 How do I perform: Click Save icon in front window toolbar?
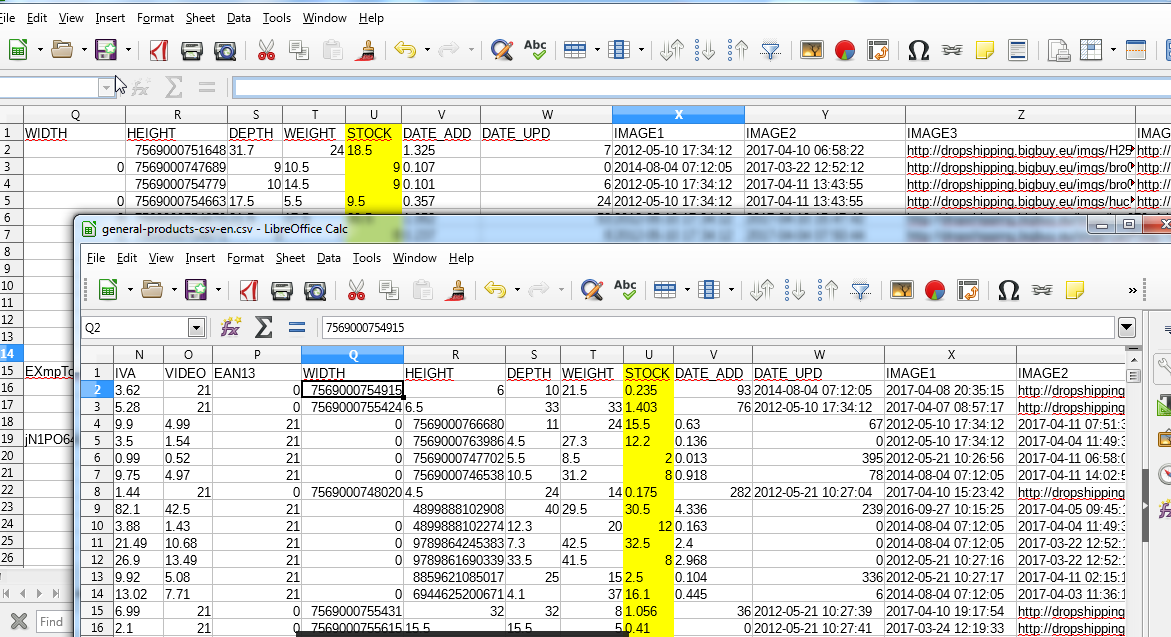tap(196, 290)
